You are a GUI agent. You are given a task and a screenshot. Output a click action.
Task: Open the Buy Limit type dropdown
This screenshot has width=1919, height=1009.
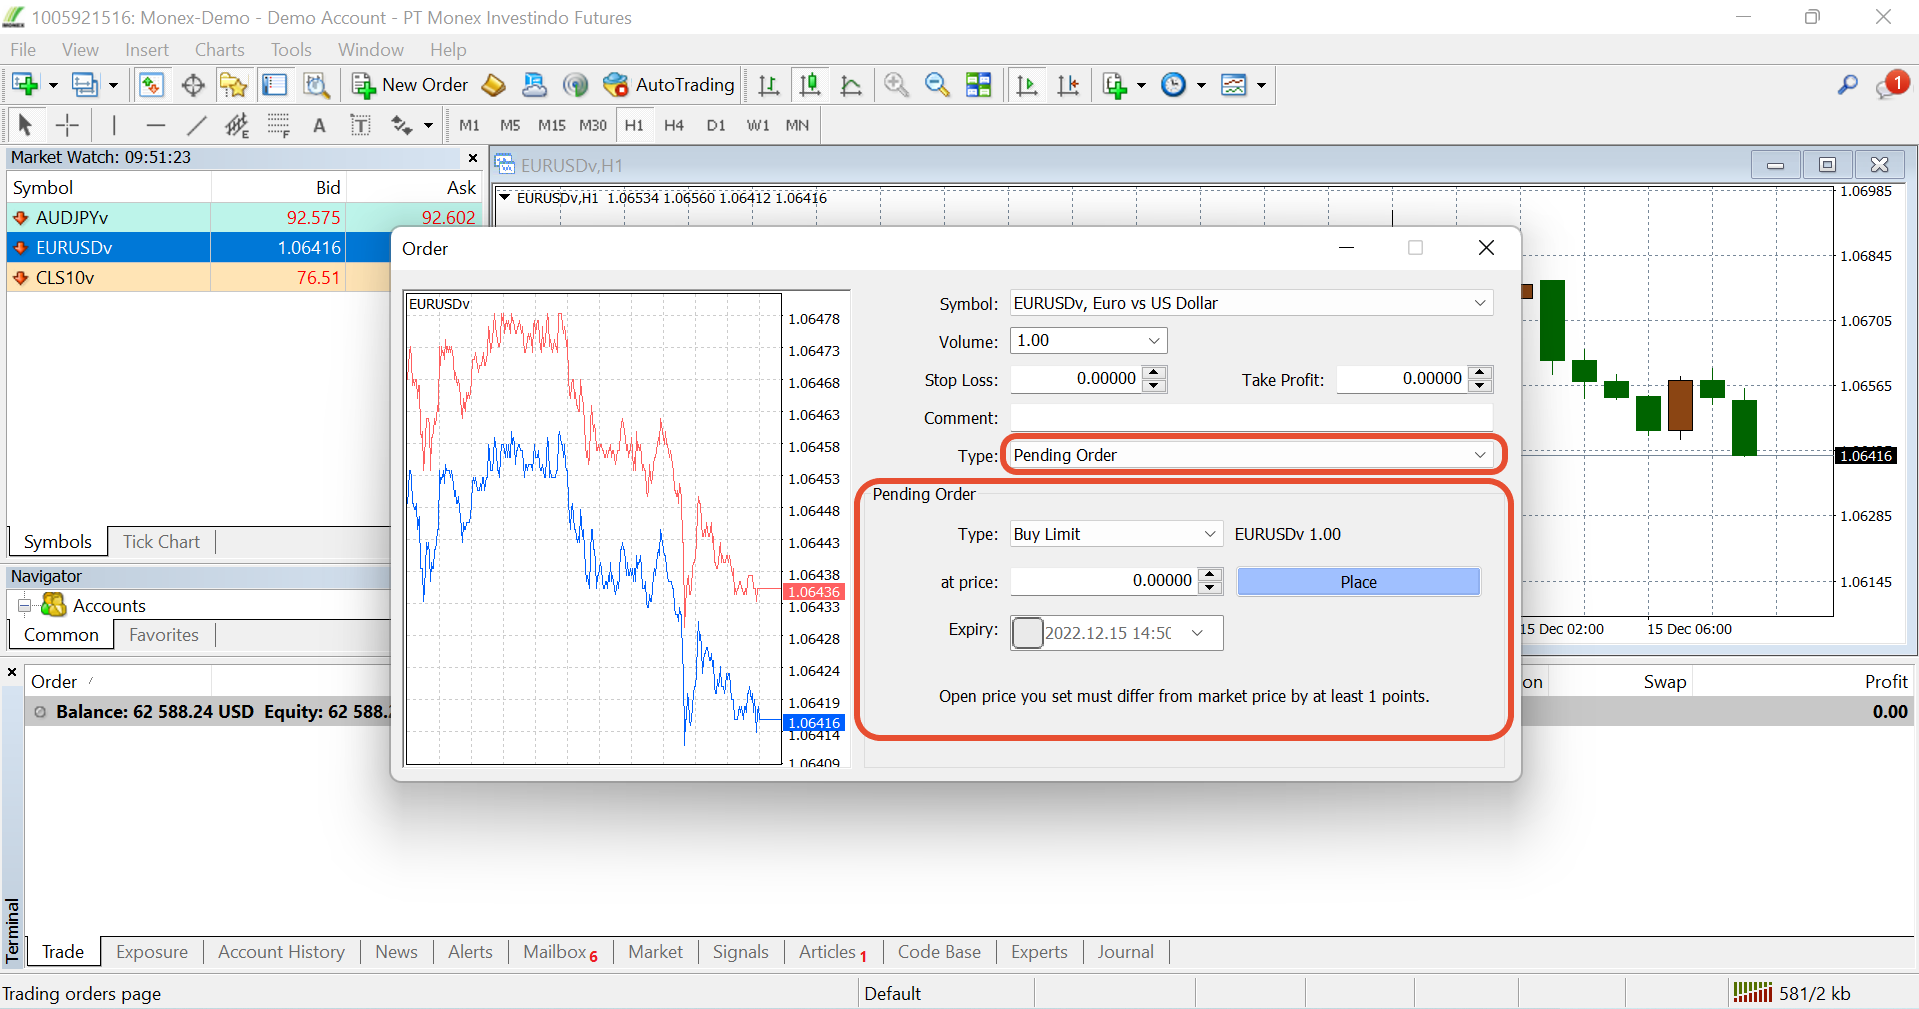pos(1116,534)
